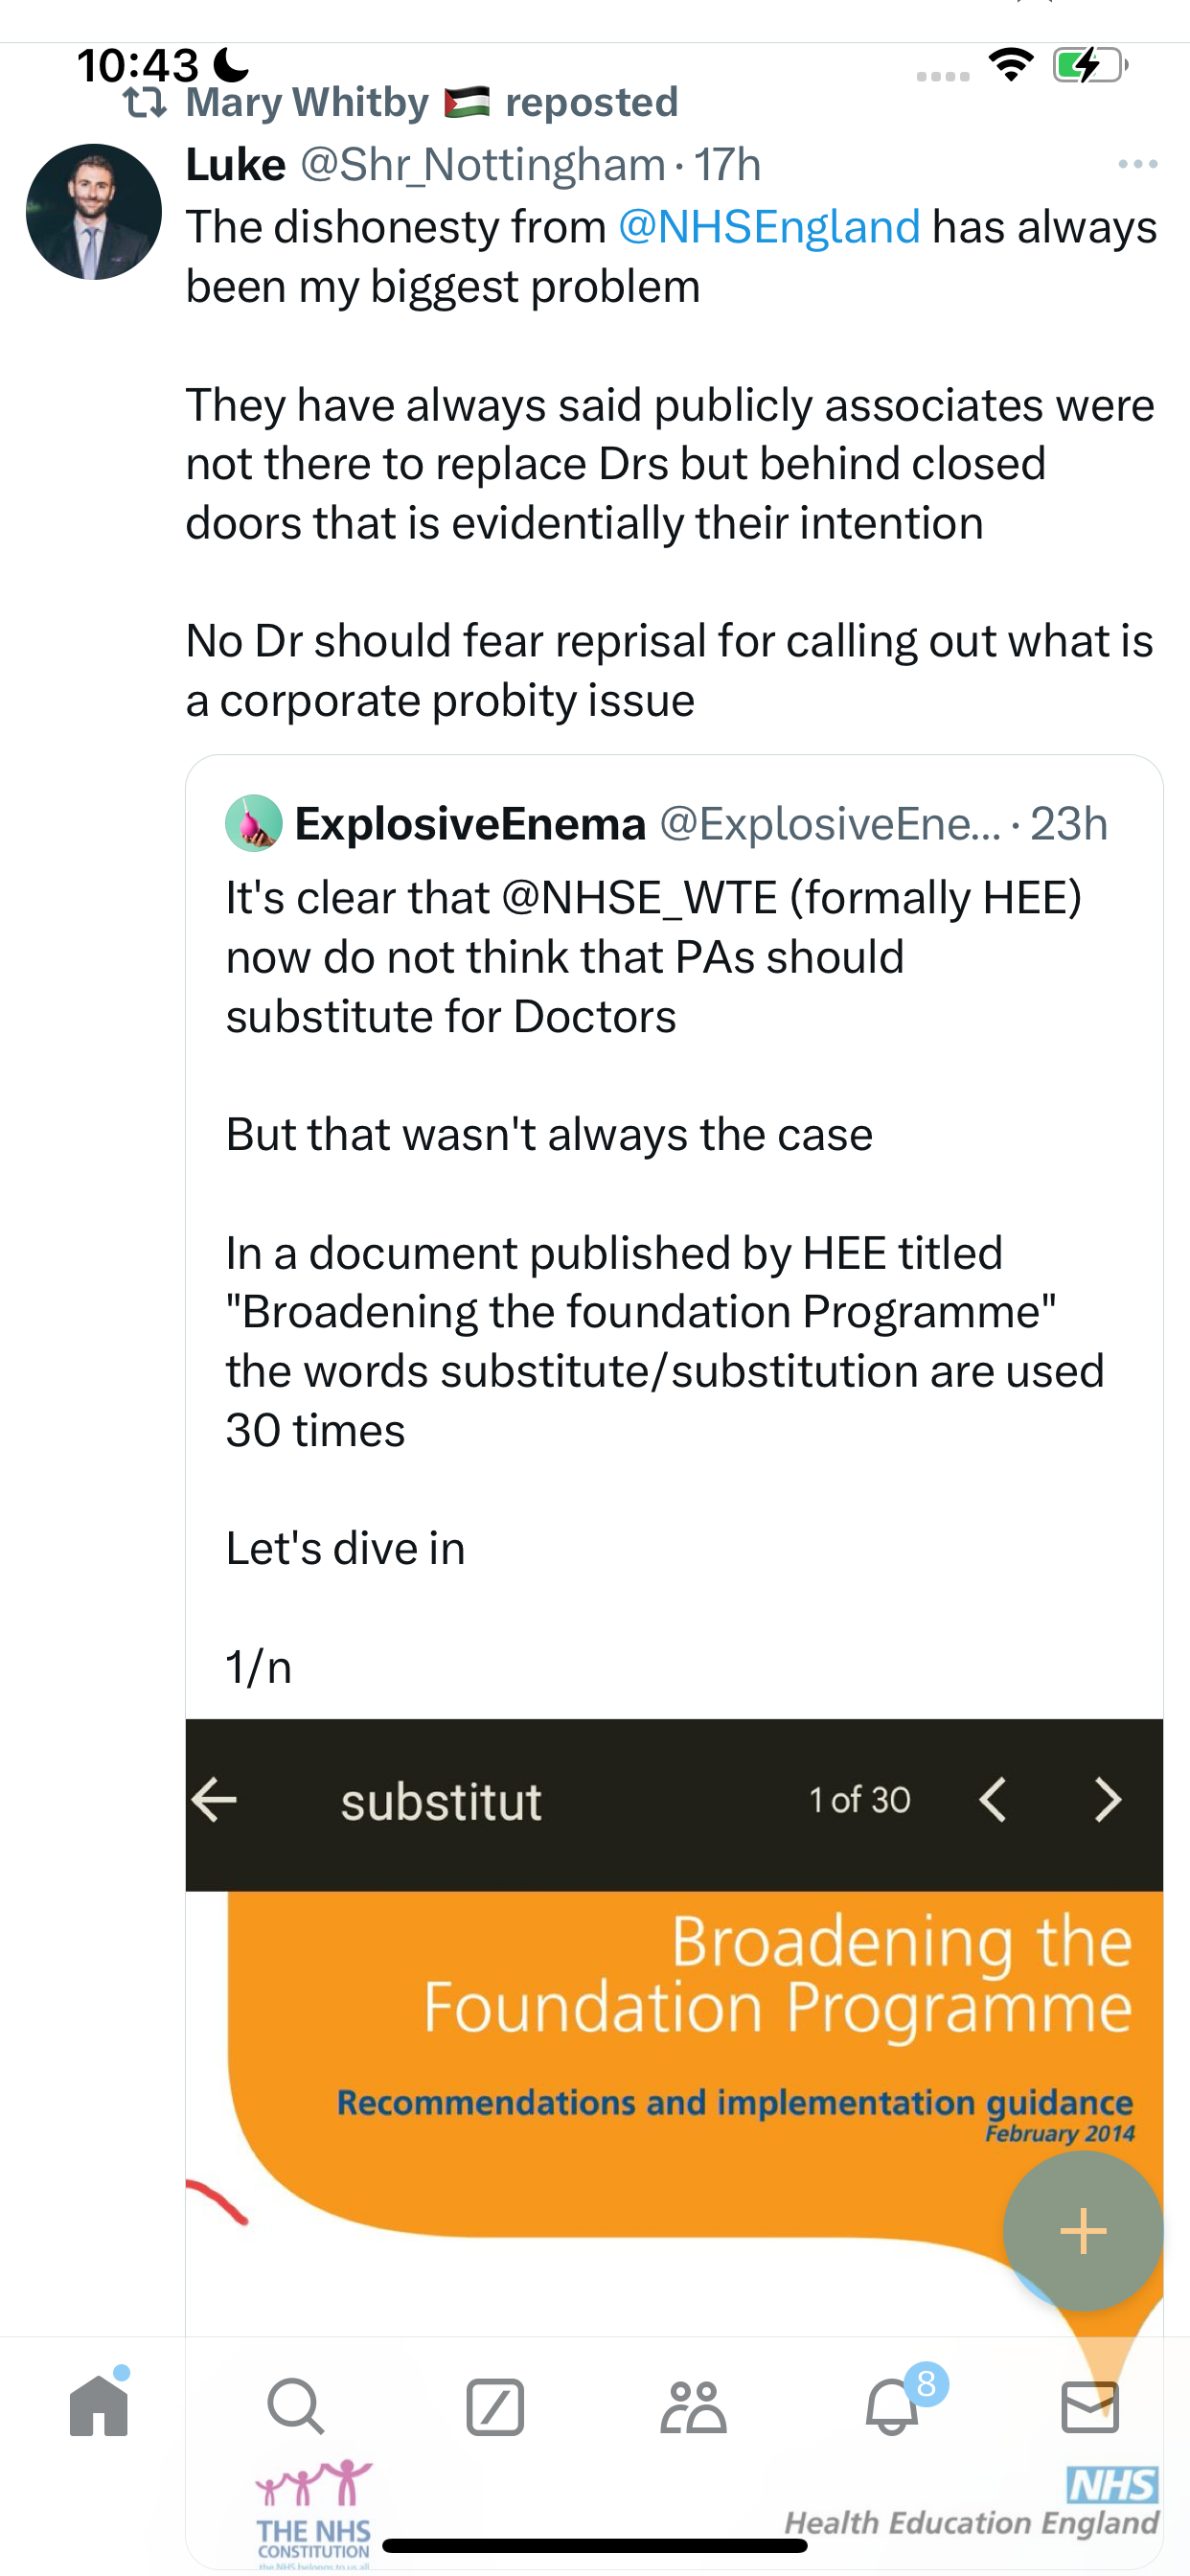Open Notifications bell with 8 badge
This screenshot has width=1190, height=2576.
pyautogui.click(x=893, y=2404)
